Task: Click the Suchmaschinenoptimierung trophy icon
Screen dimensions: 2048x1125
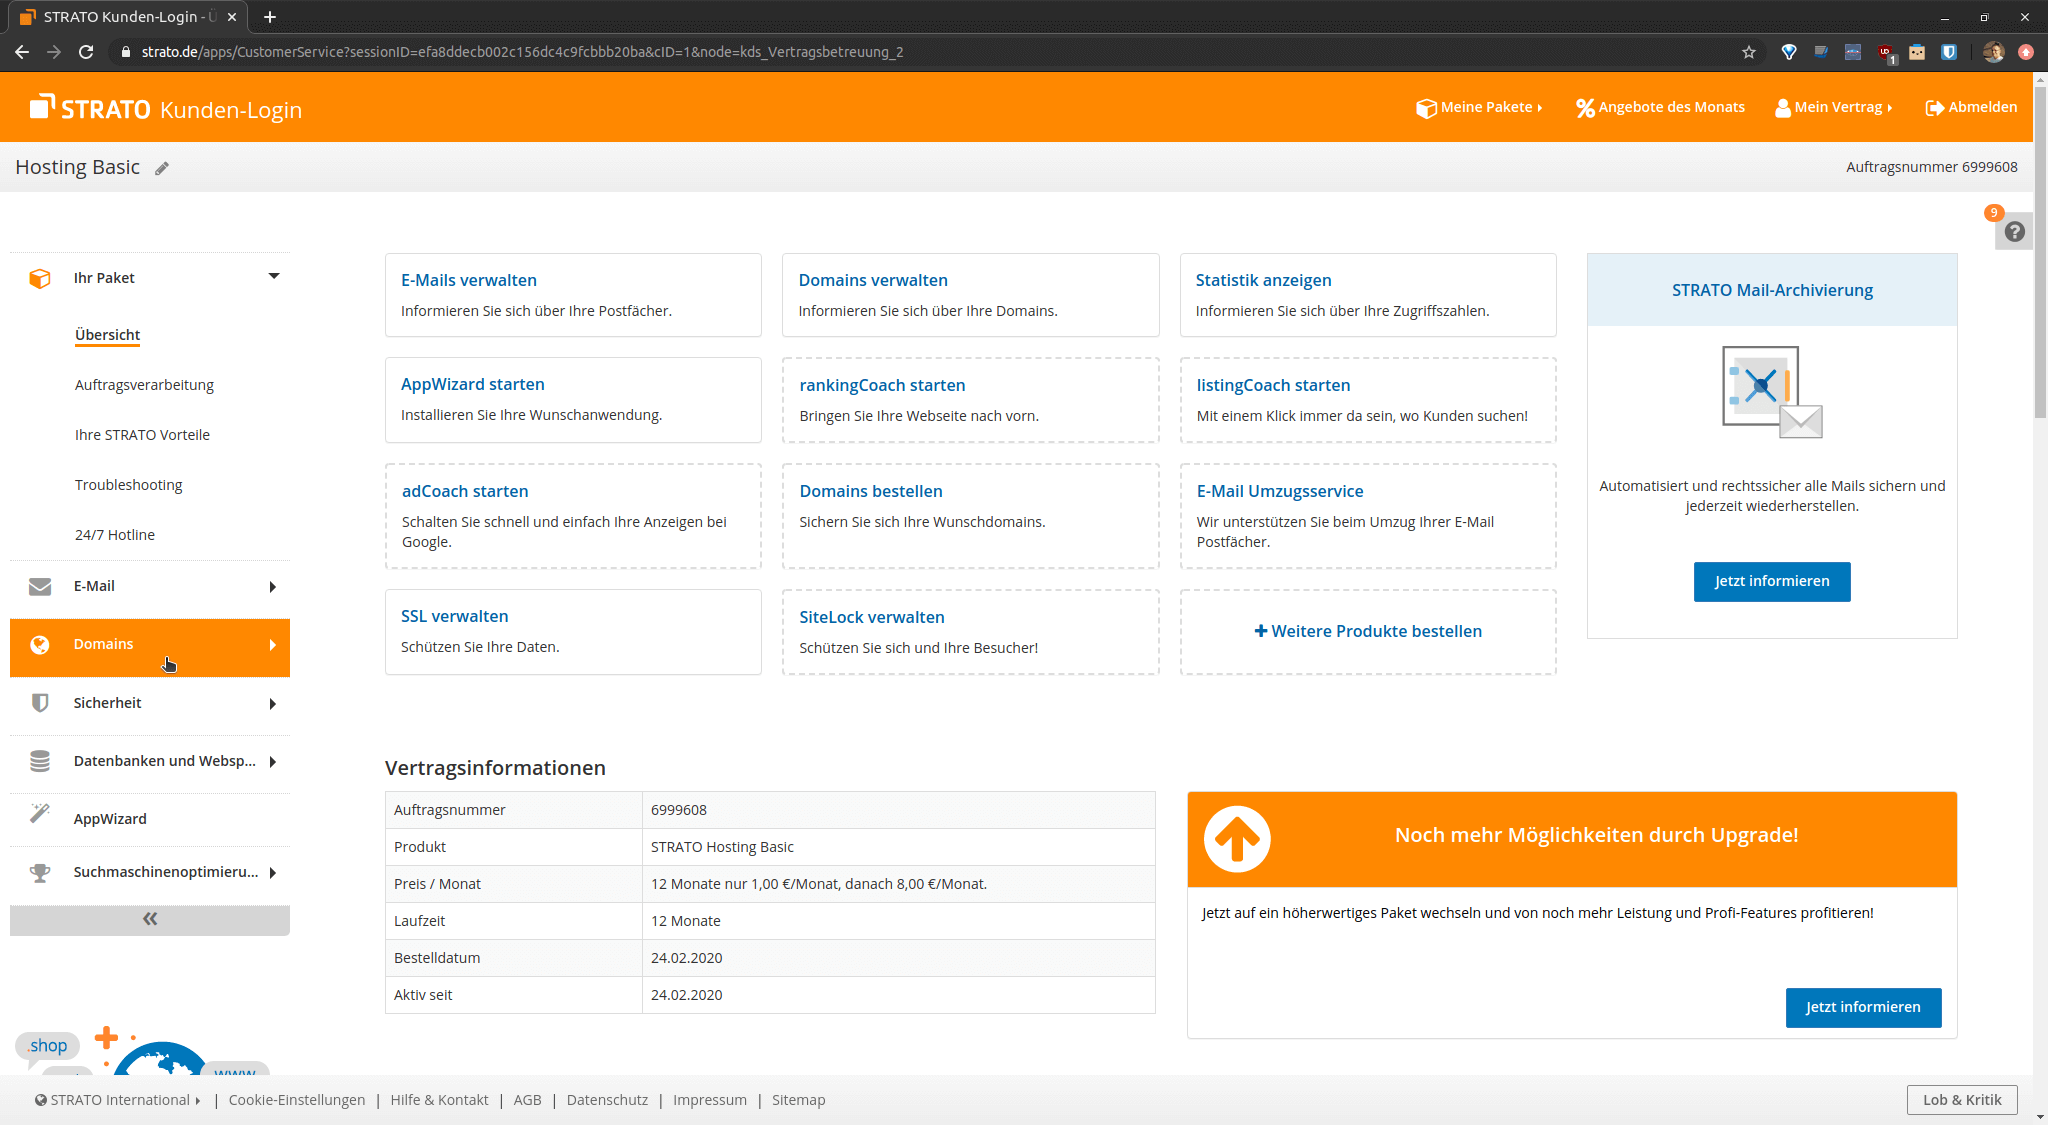Action: [40, 872]
